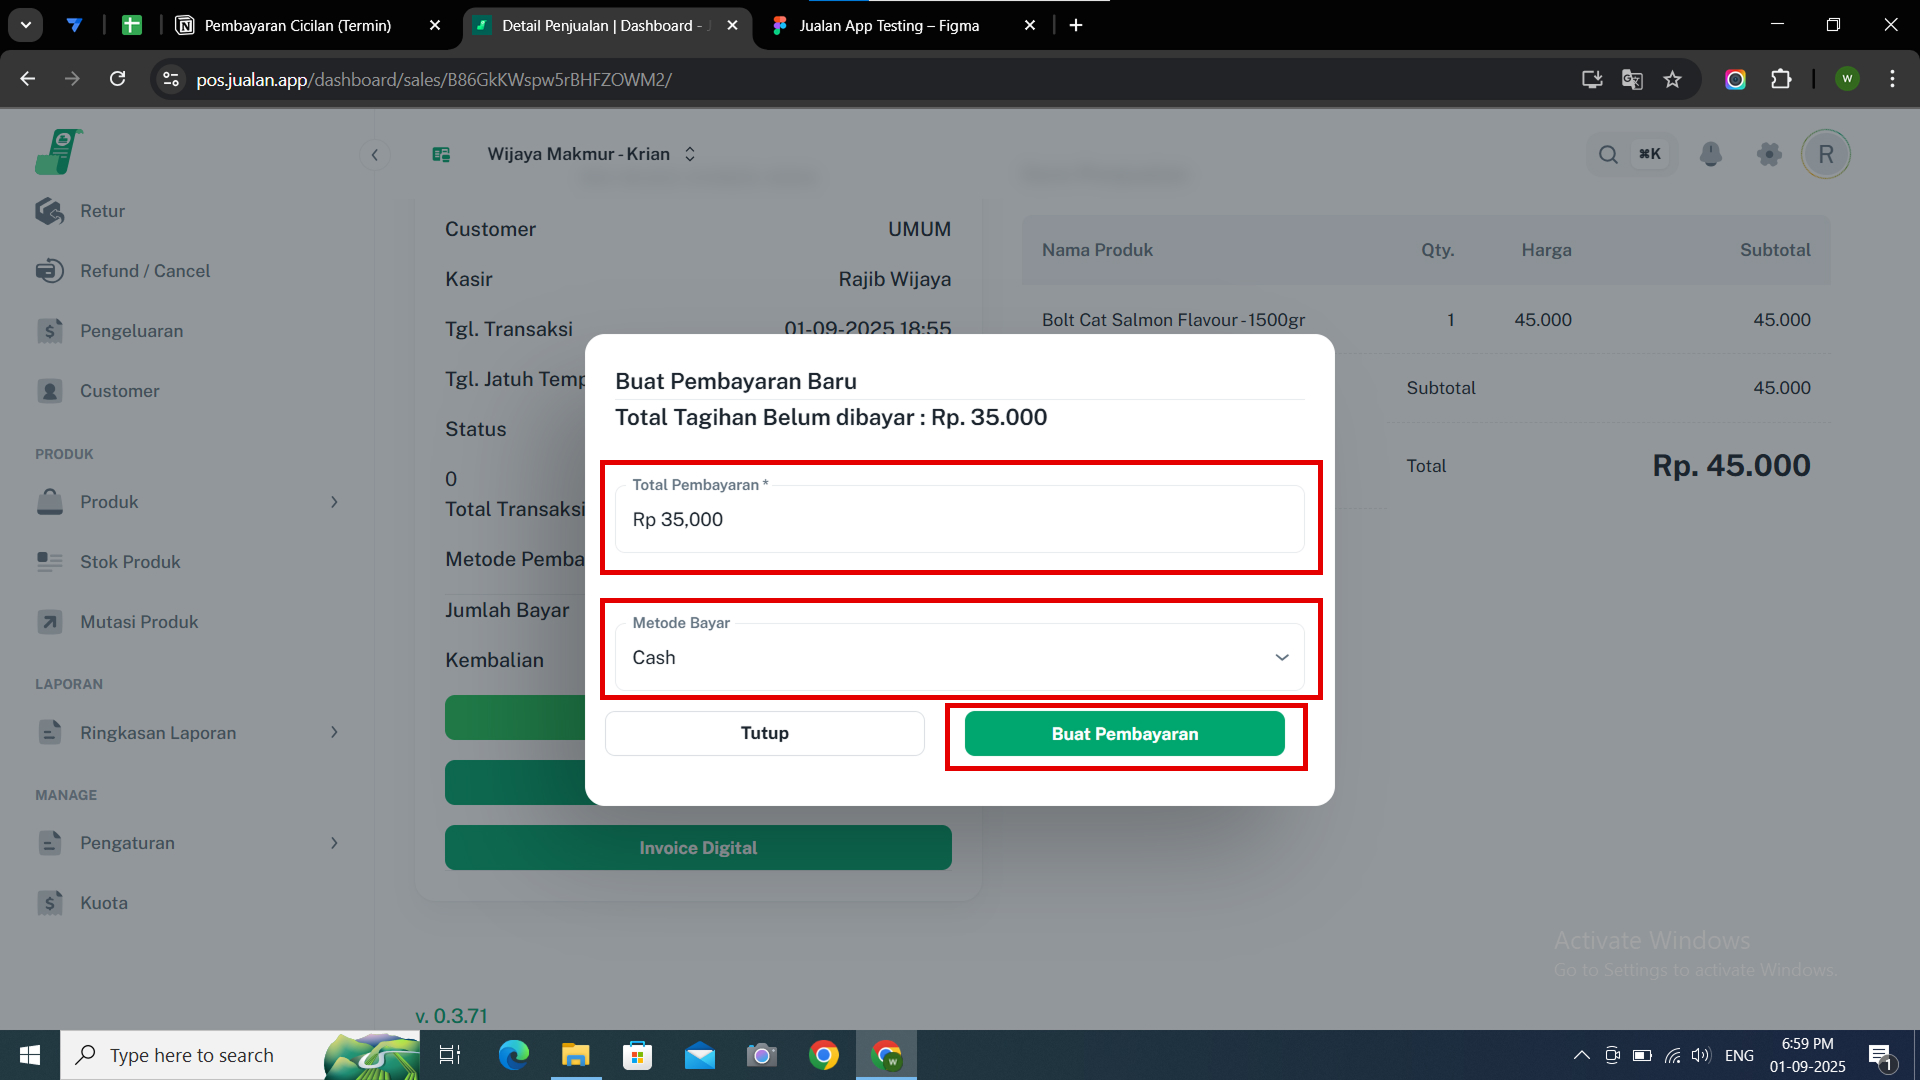
Task: Open Stok Produk in sidebar
Action: coord(130,562)
